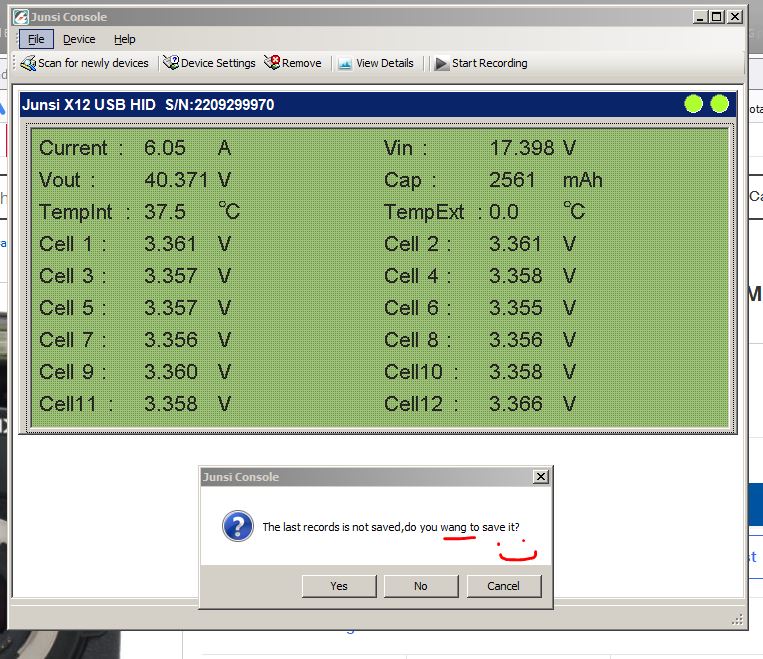
Task: Click the Start Recording play icon
Action: (x=441, y=64)
